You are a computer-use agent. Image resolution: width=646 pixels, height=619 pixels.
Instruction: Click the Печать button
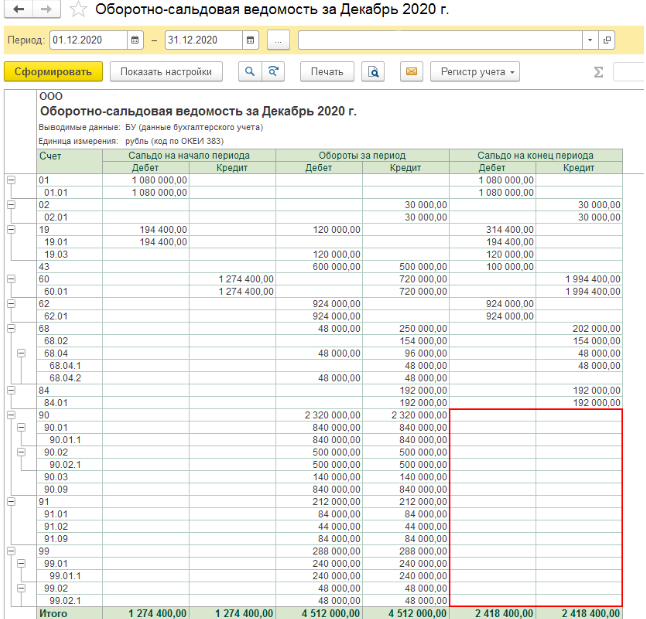tap(327, 72)
